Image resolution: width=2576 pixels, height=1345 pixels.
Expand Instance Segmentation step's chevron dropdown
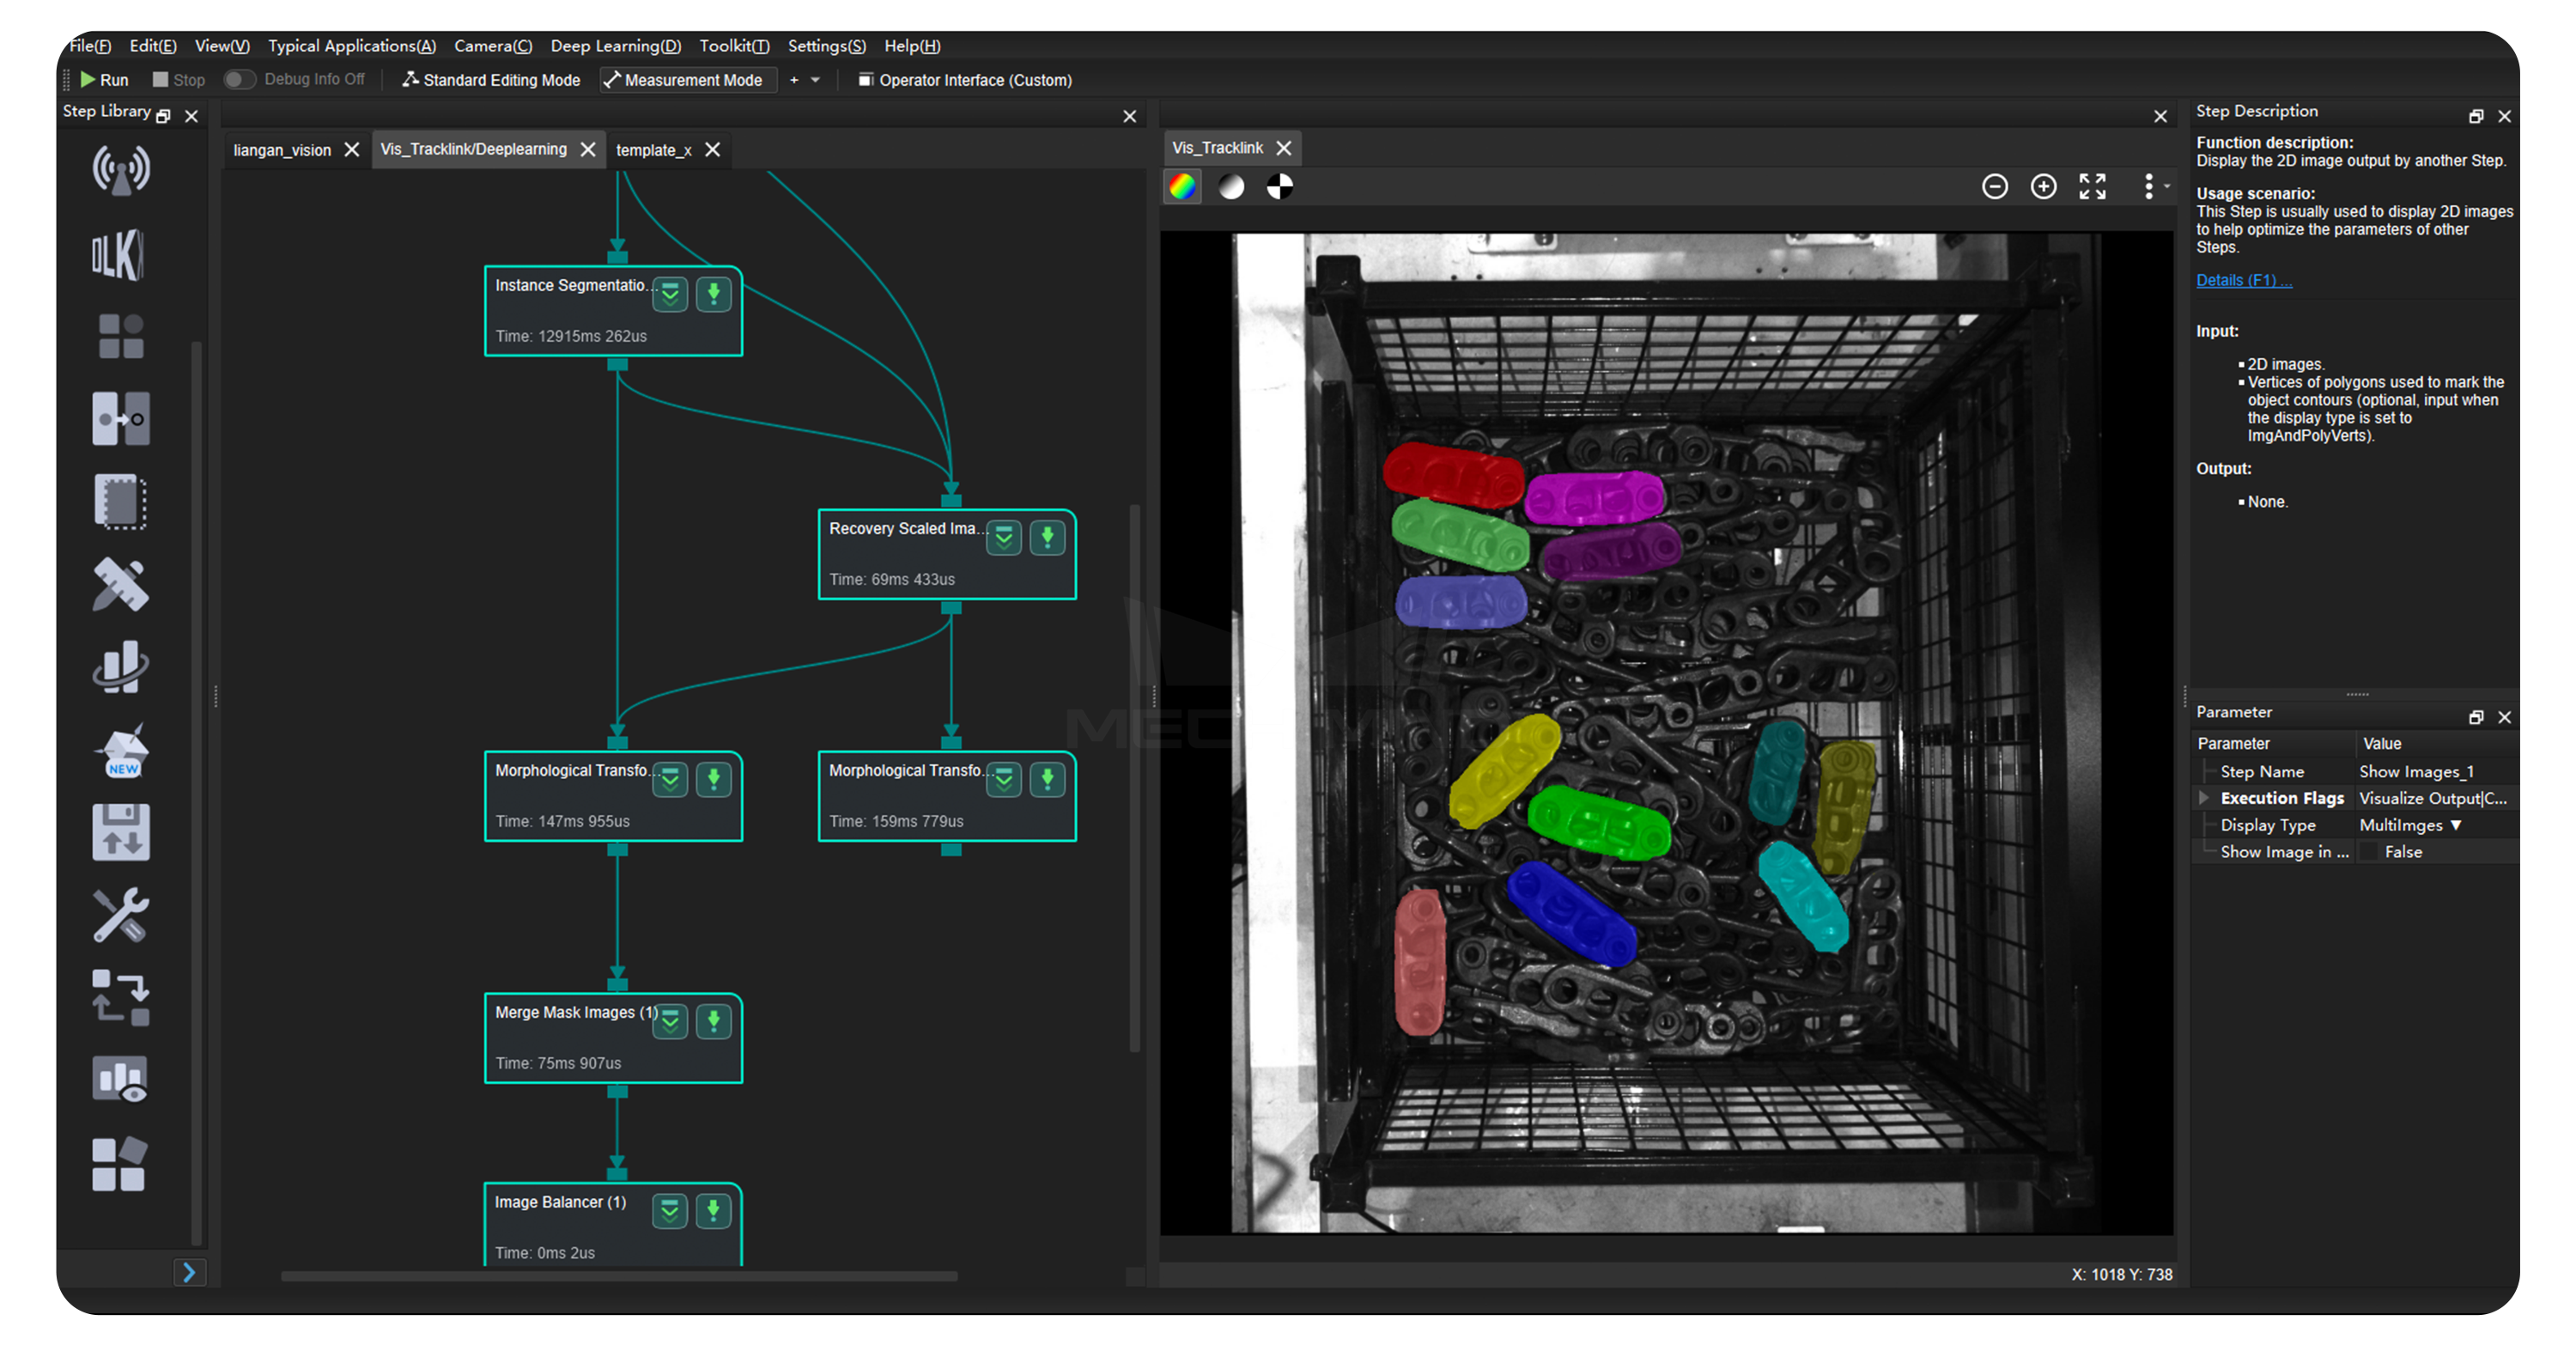click(670, 294)
